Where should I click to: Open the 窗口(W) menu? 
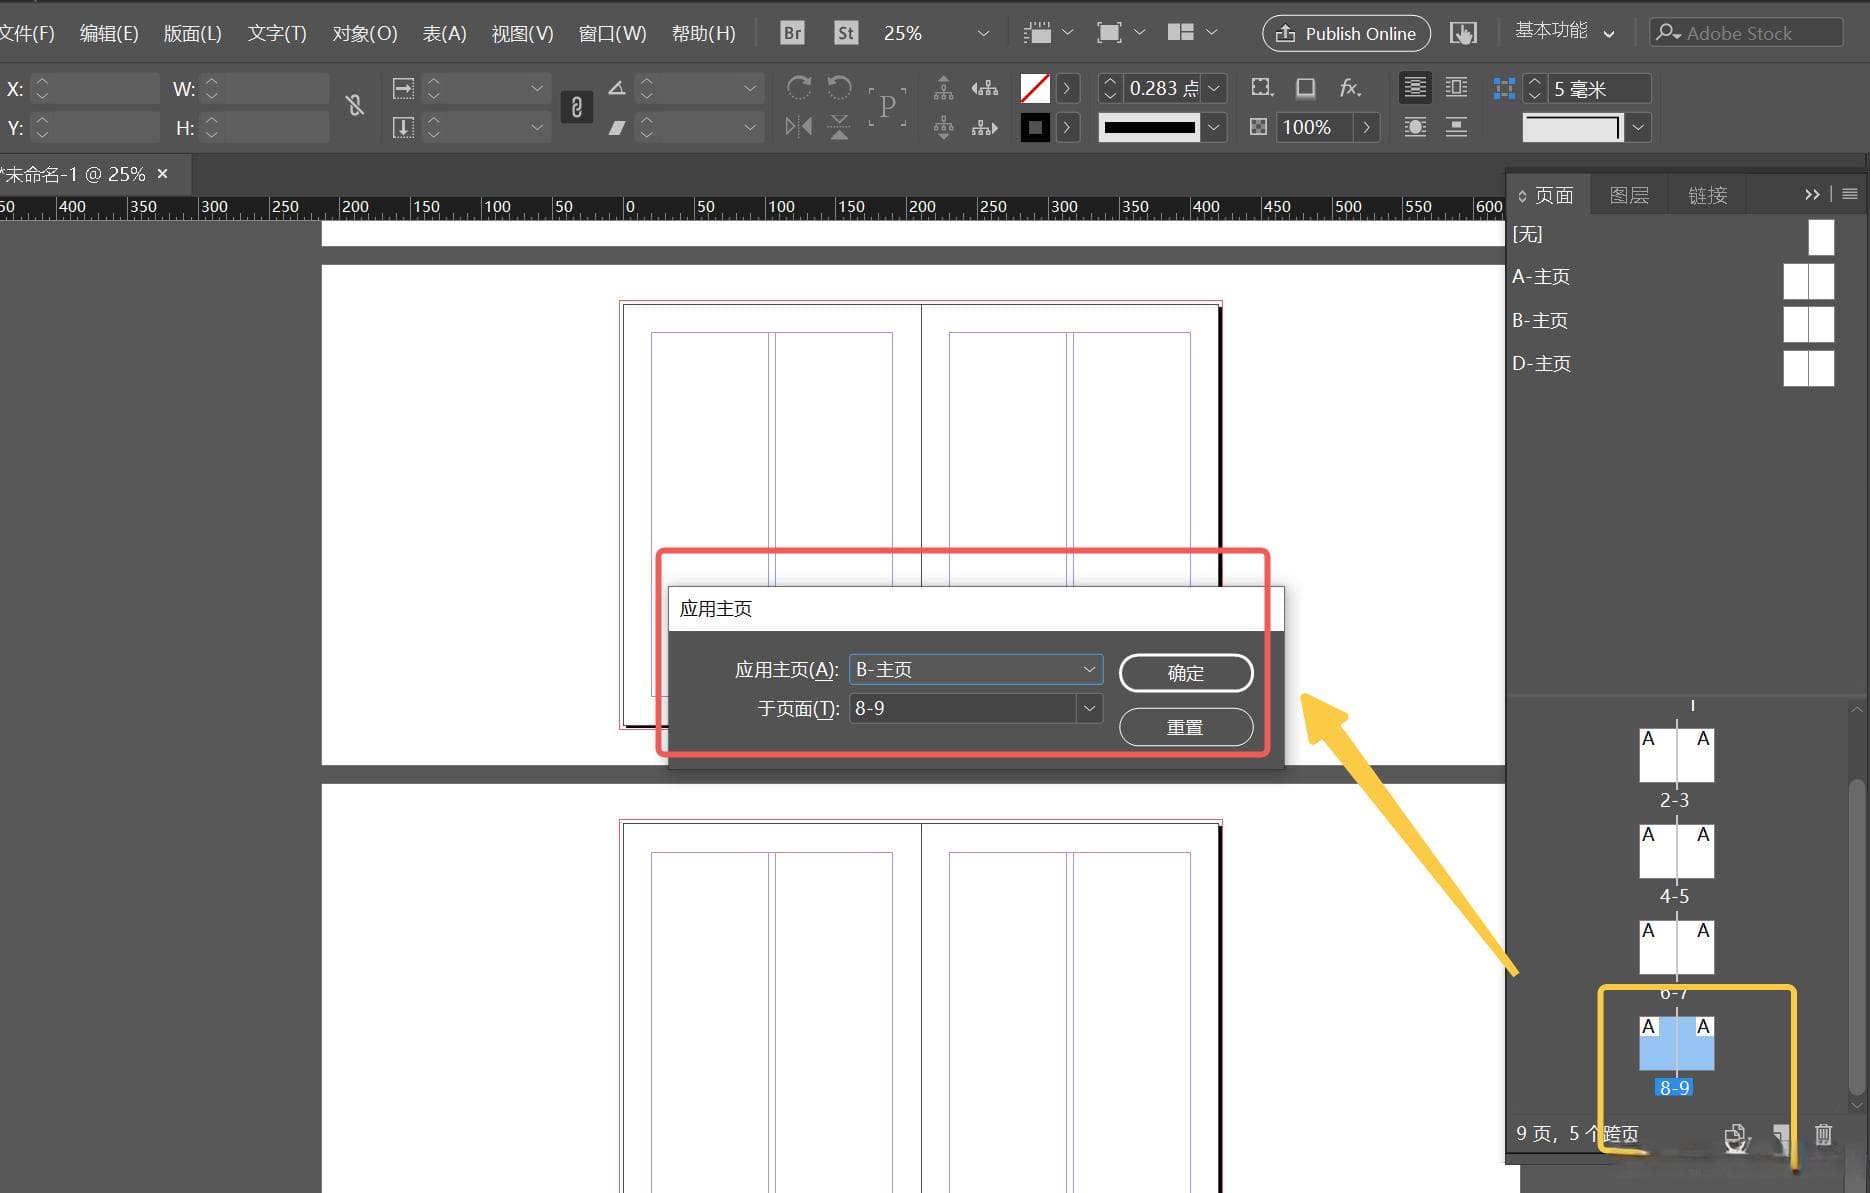(612, 33)
